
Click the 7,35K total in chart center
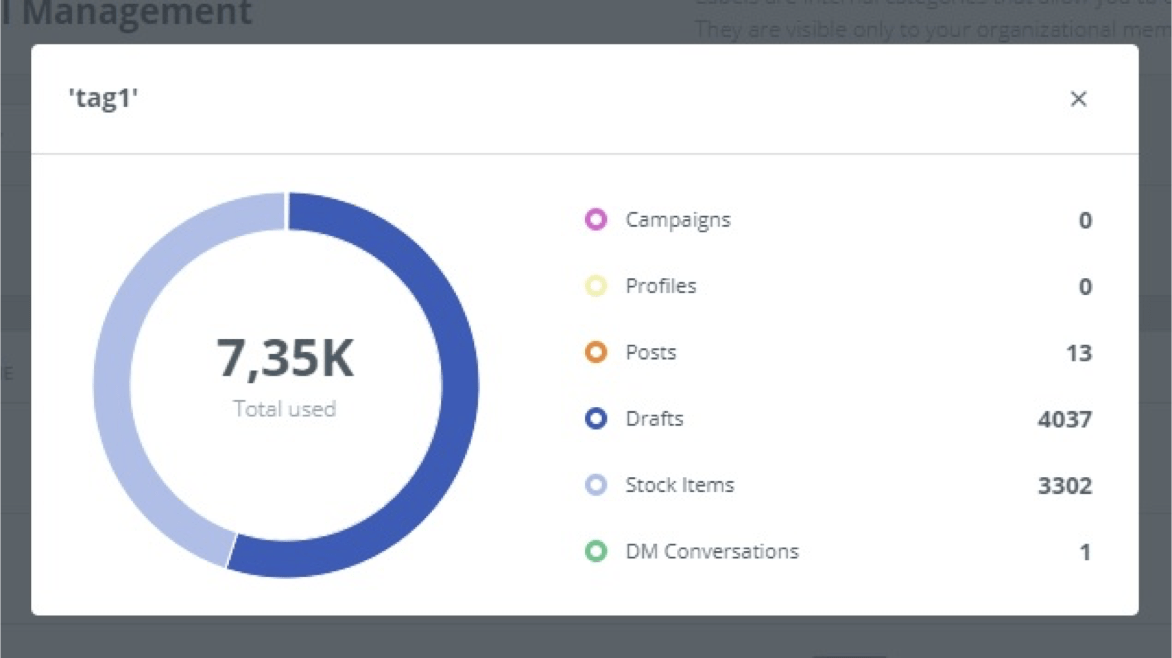point(285,360)
